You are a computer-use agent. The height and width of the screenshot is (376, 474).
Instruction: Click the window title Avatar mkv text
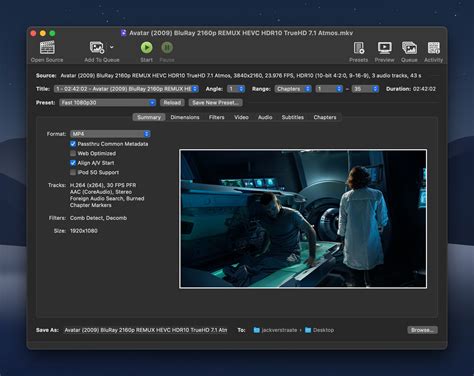point(241,33)
